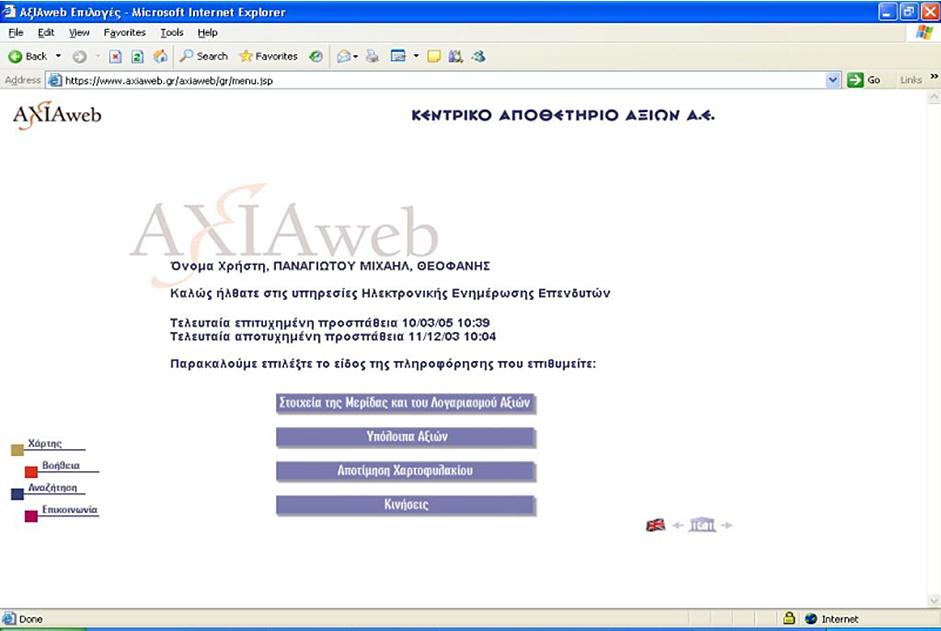This screenshot has width=941, height=631.
Task: Open the Υπόλοιπα Αξιών button
Action: [x=405, y=437]
